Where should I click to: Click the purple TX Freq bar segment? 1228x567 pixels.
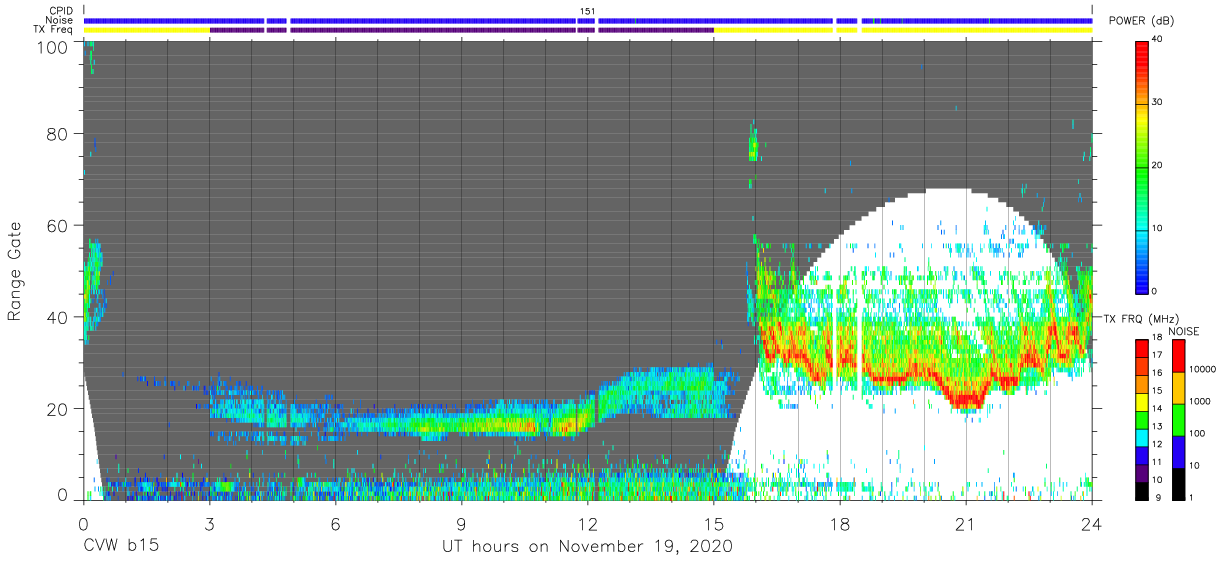460,30
